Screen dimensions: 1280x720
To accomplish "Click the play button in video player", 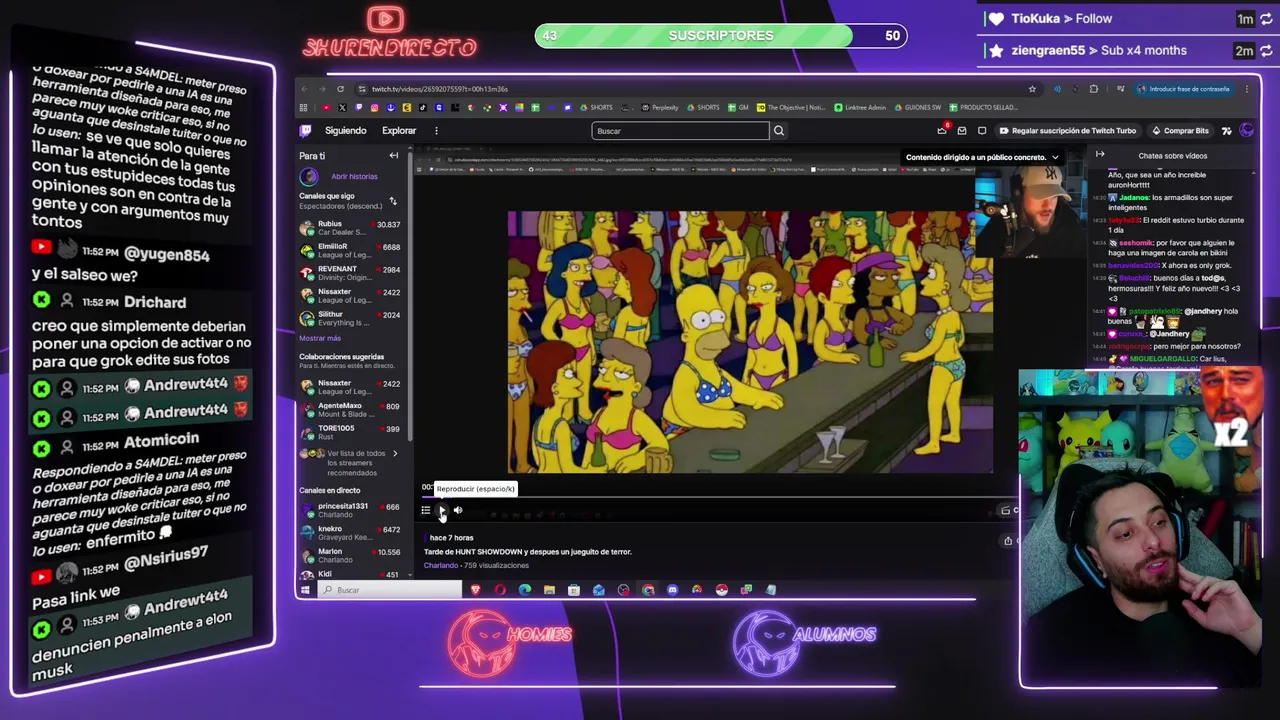I will 442,510.
